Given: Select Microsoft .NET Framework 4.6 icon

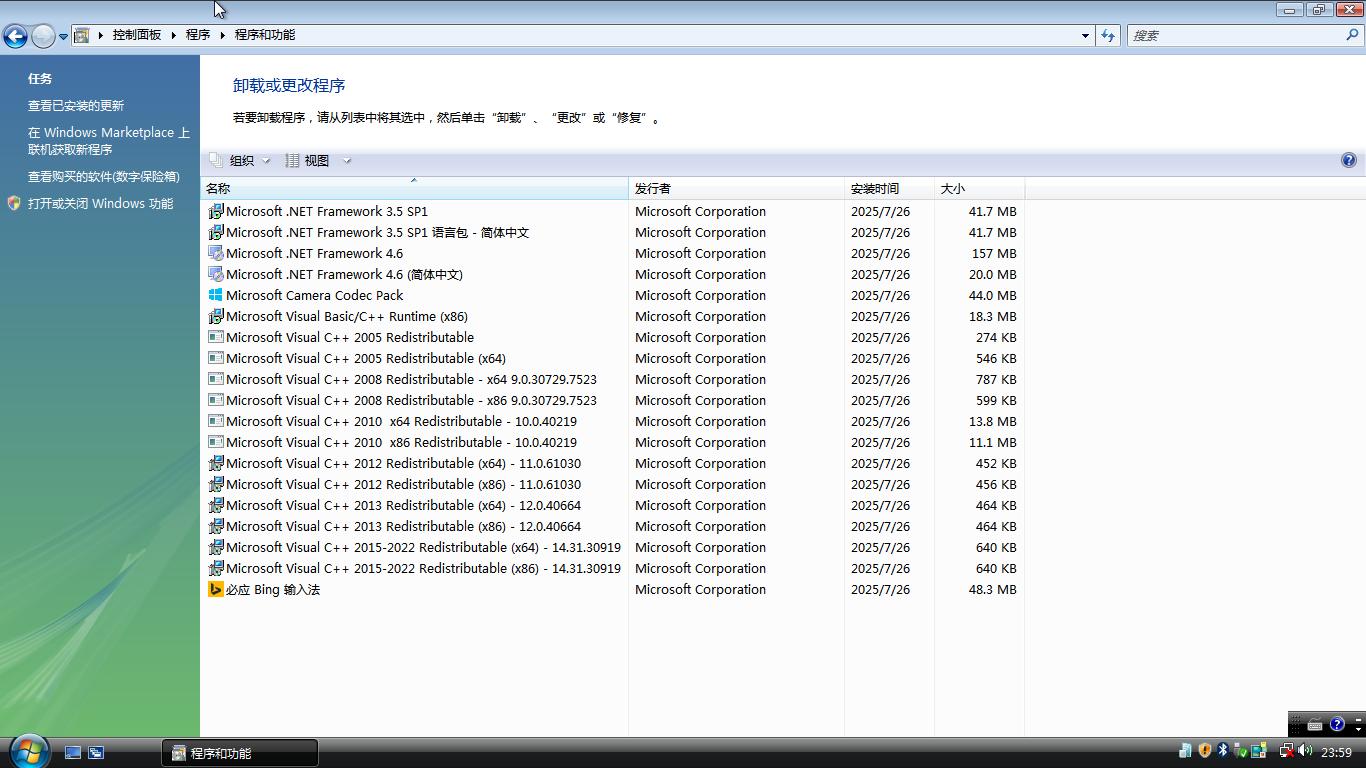Looking at the screenshot, I should tap(216, 254).
